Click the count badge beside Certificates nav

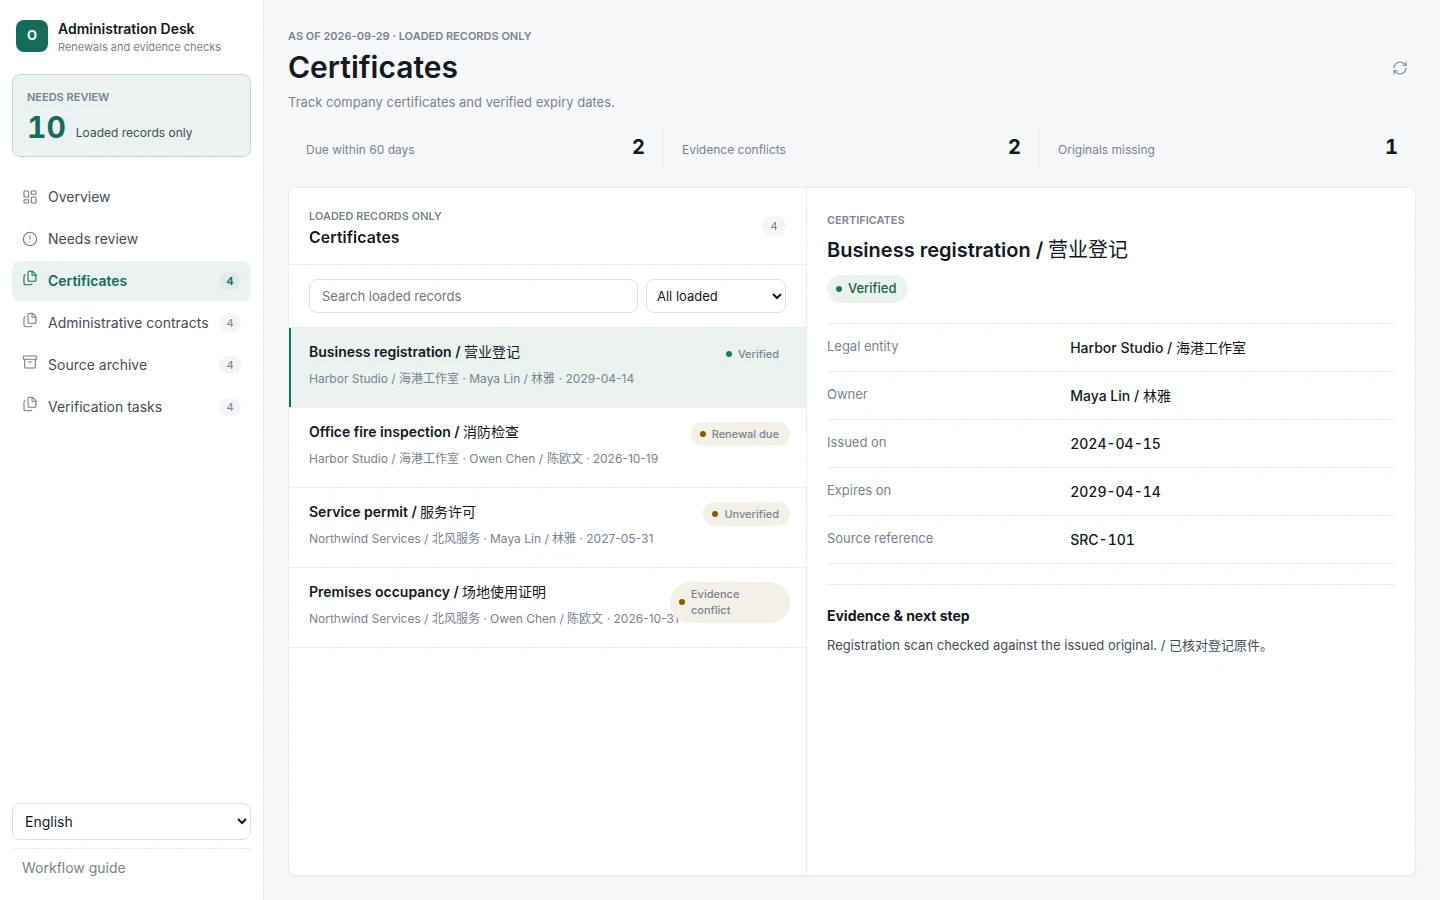(x=230, y=281)
